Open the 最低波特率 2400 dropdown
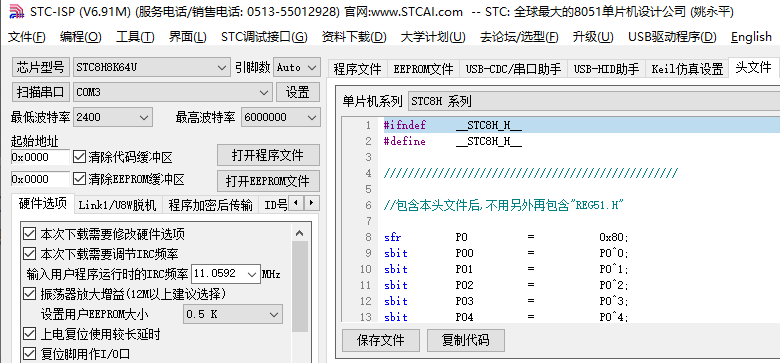Screen dimensions: 780x363 click(144, 117)
